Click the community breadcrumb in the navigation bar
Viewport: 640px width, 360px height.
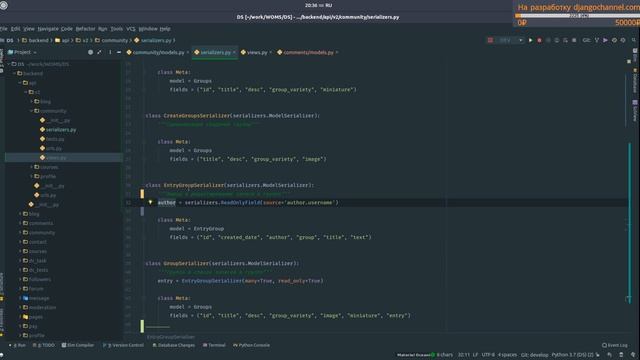[115, 40]
